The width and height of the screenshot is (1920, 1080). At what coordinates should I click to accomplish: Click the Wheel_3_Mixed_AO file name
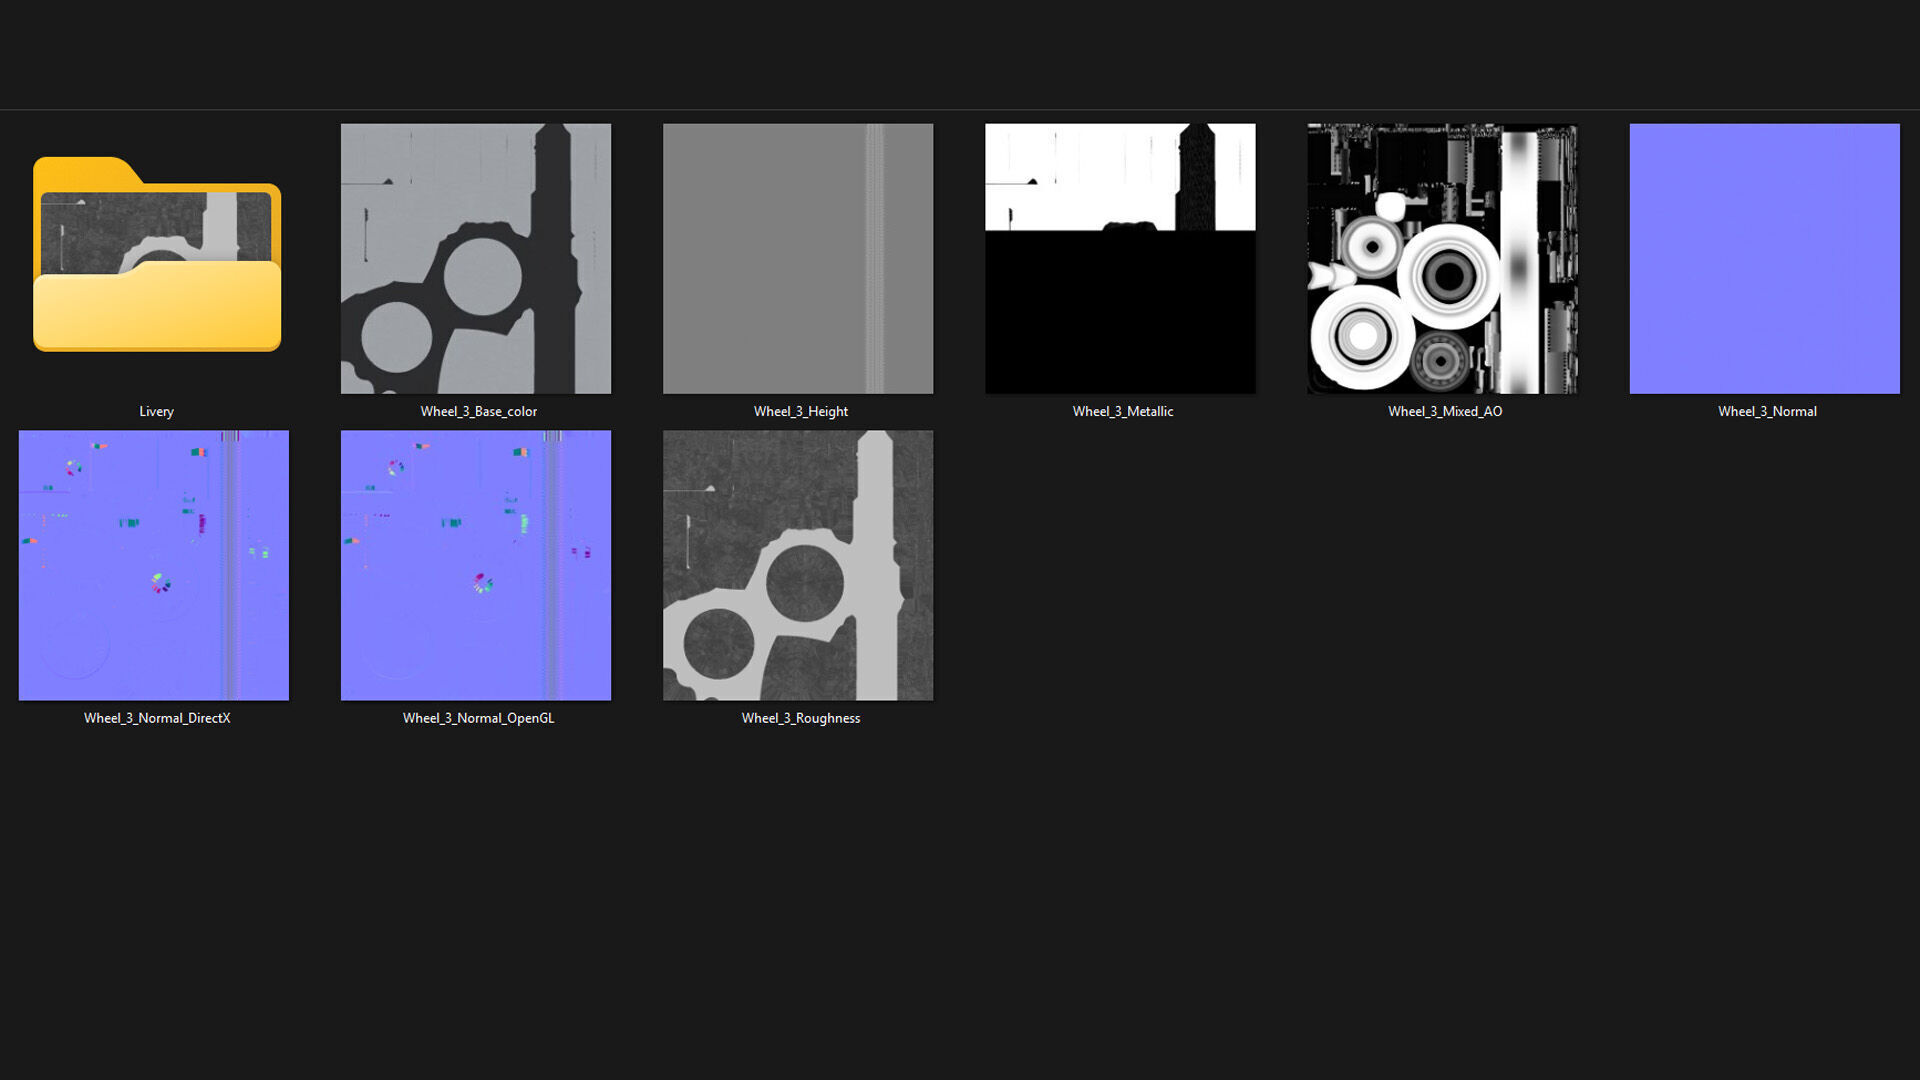point(1444,411)
